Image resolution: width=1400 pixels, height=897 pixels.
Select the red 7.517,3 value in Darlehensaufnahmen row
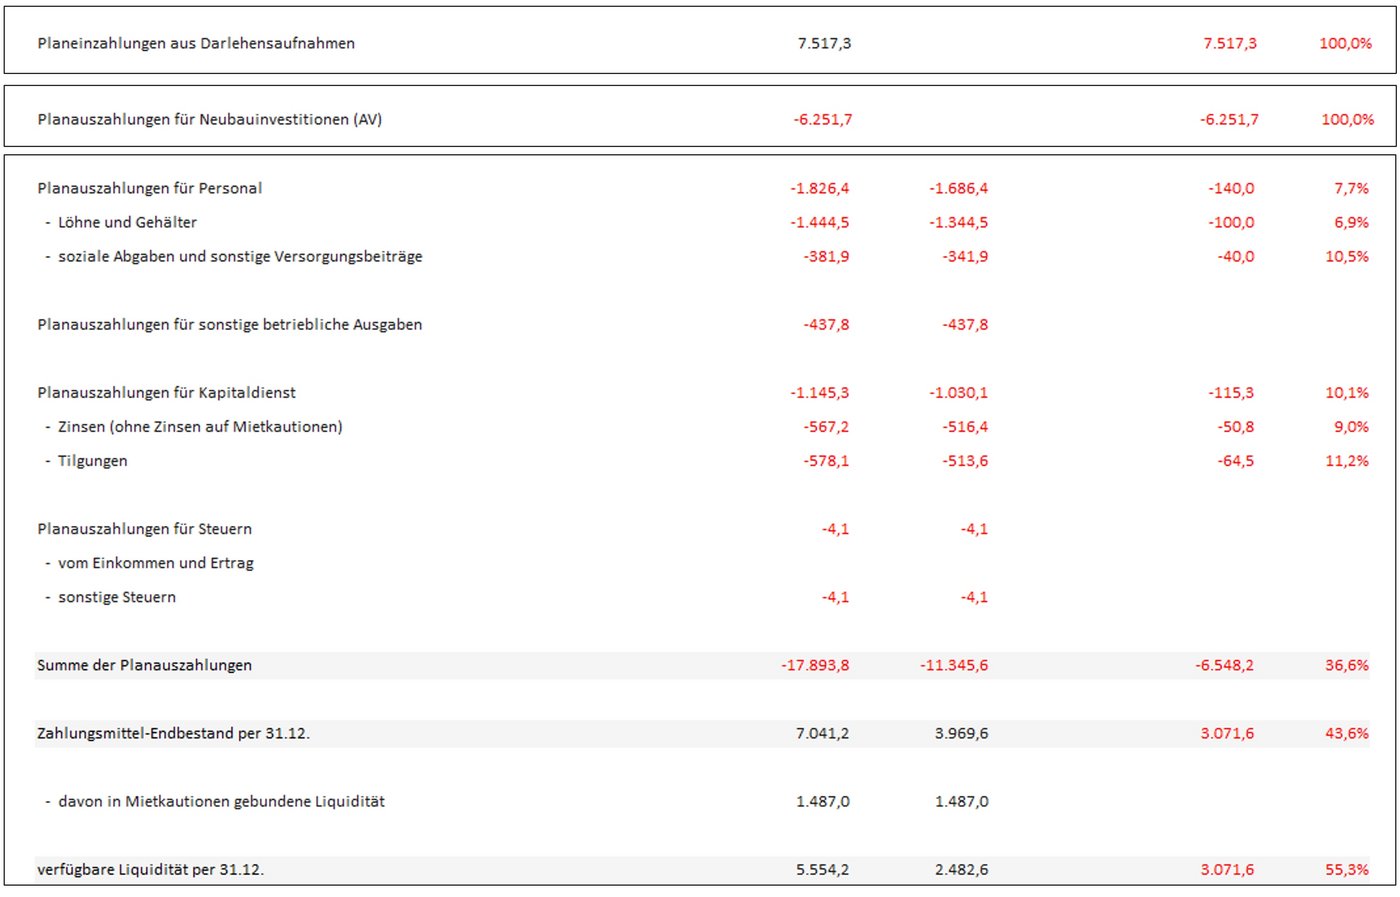coord(1229,43)
